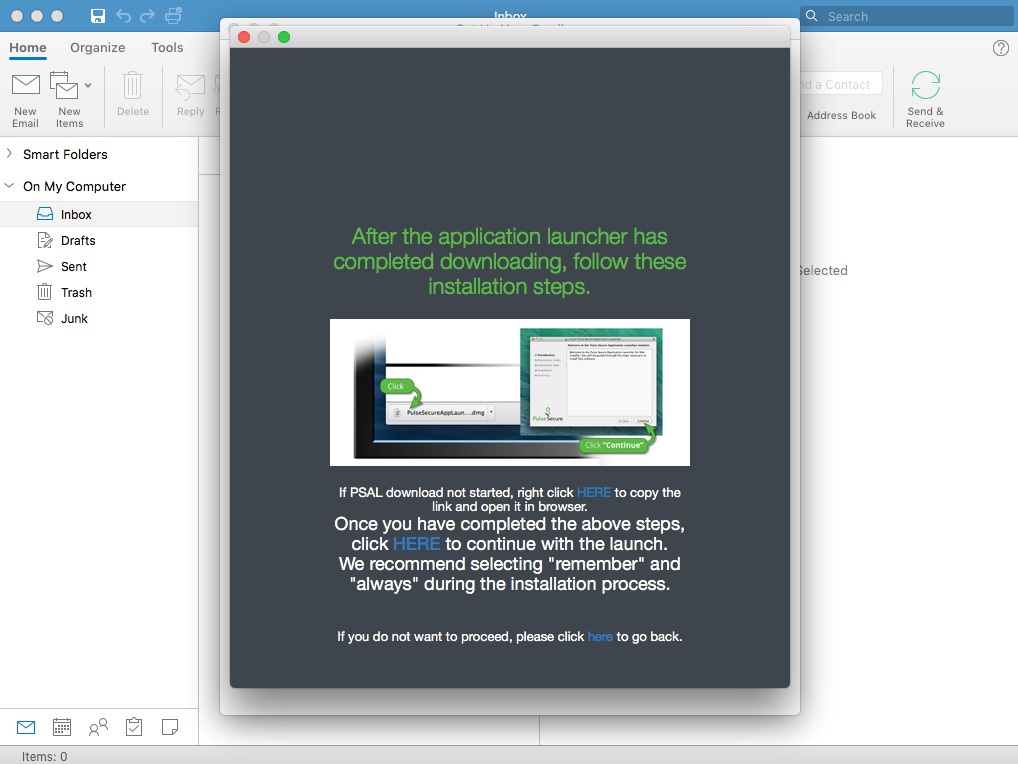Viewport: 1018px width, 764px height.
Task: Click the magnifier icon in Search box
Action: pyautogui.click(x=812, y=16)
